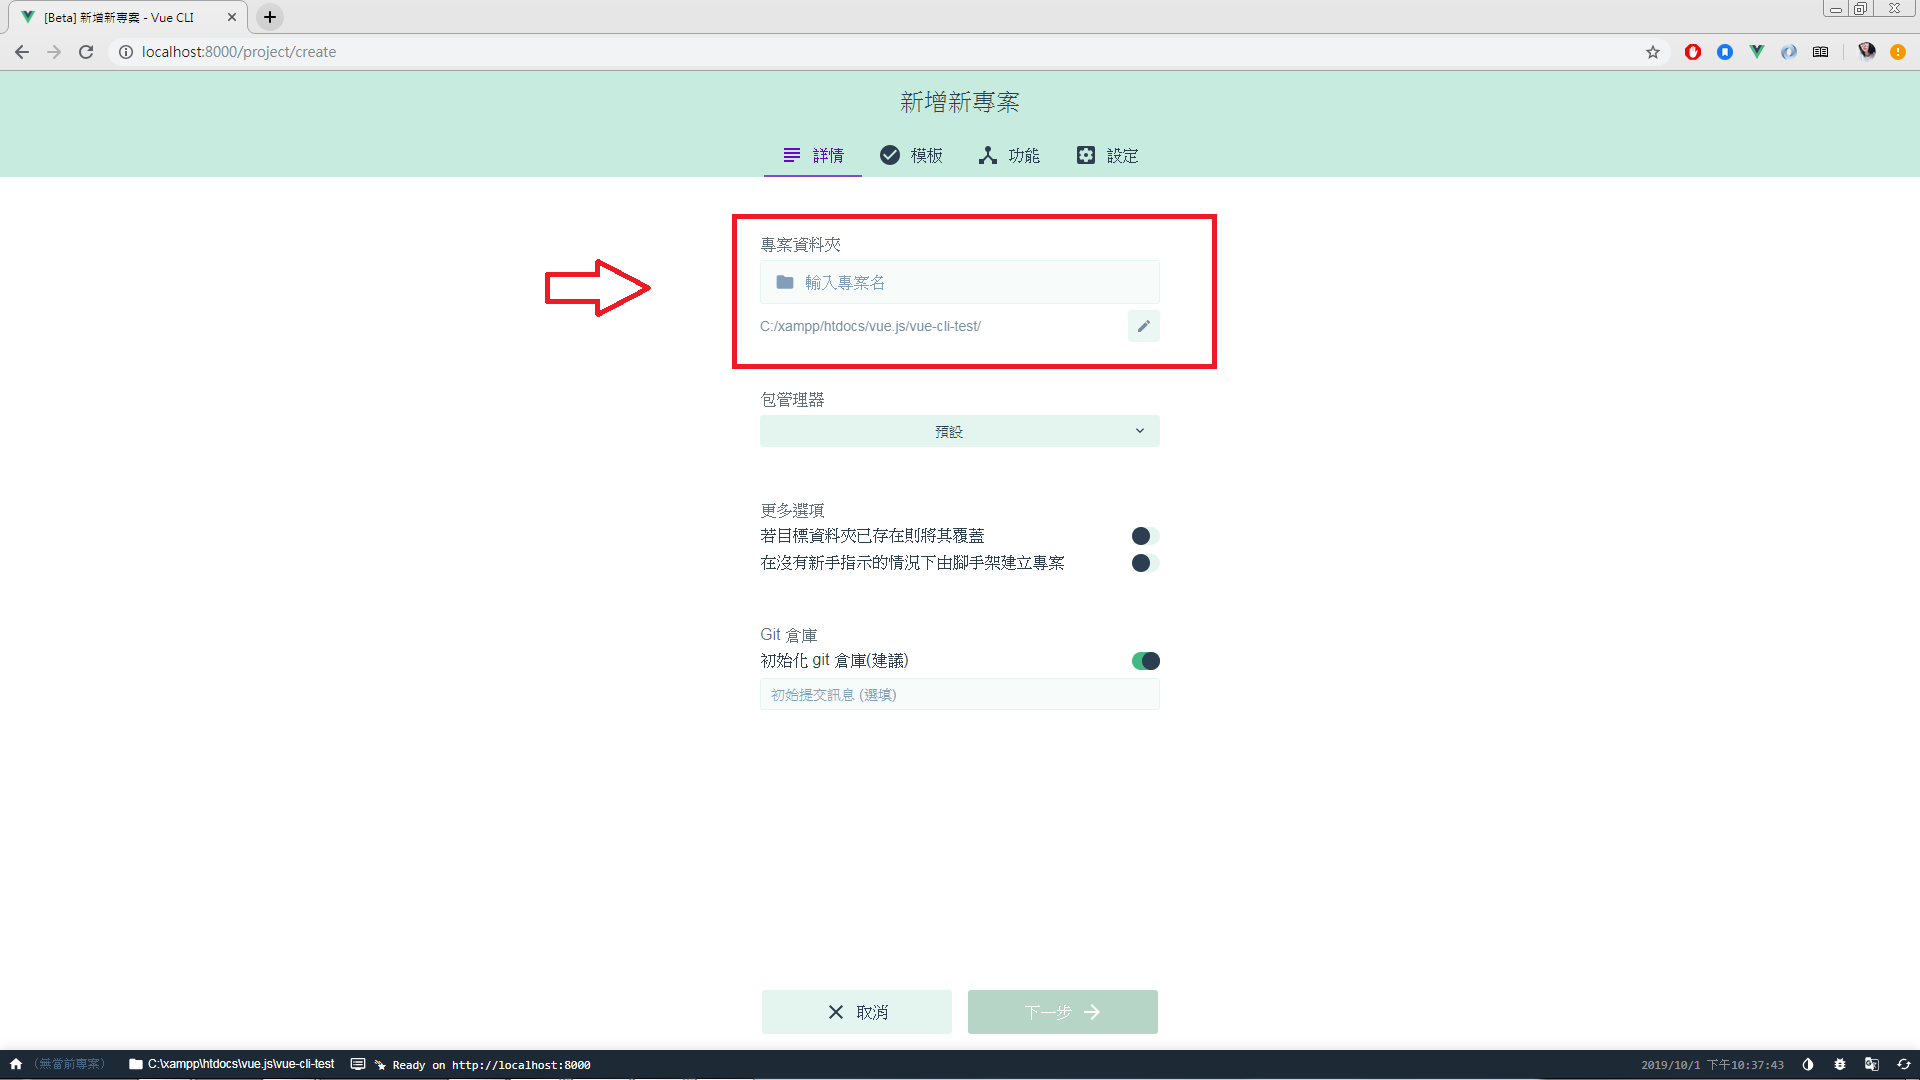Toggle dark mode icon in status bar
The width and height of the screenshot is (1920, 1080).
click(1808, 1064)
